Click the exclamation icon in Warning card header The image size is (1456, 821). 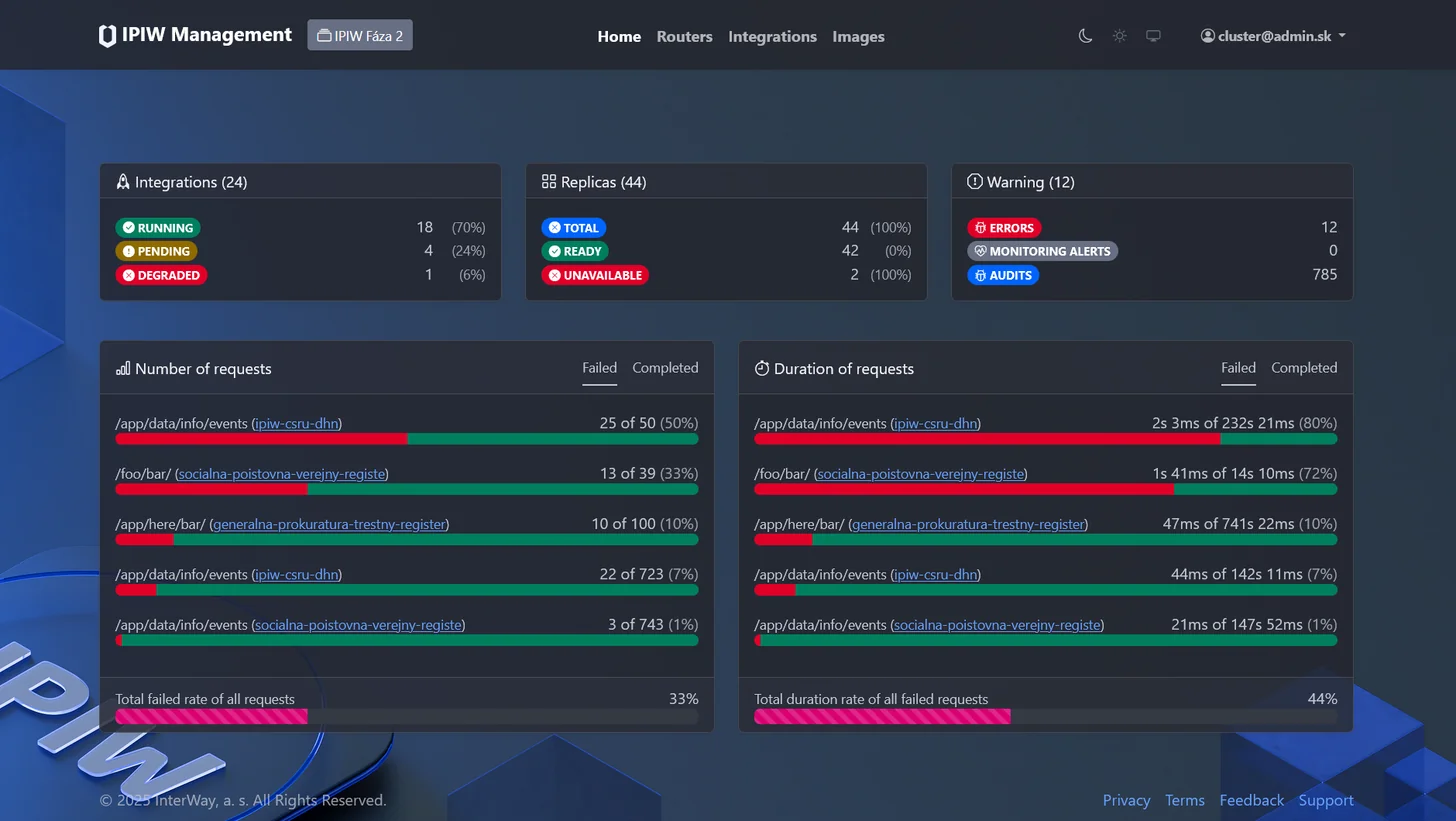[975, 182]
